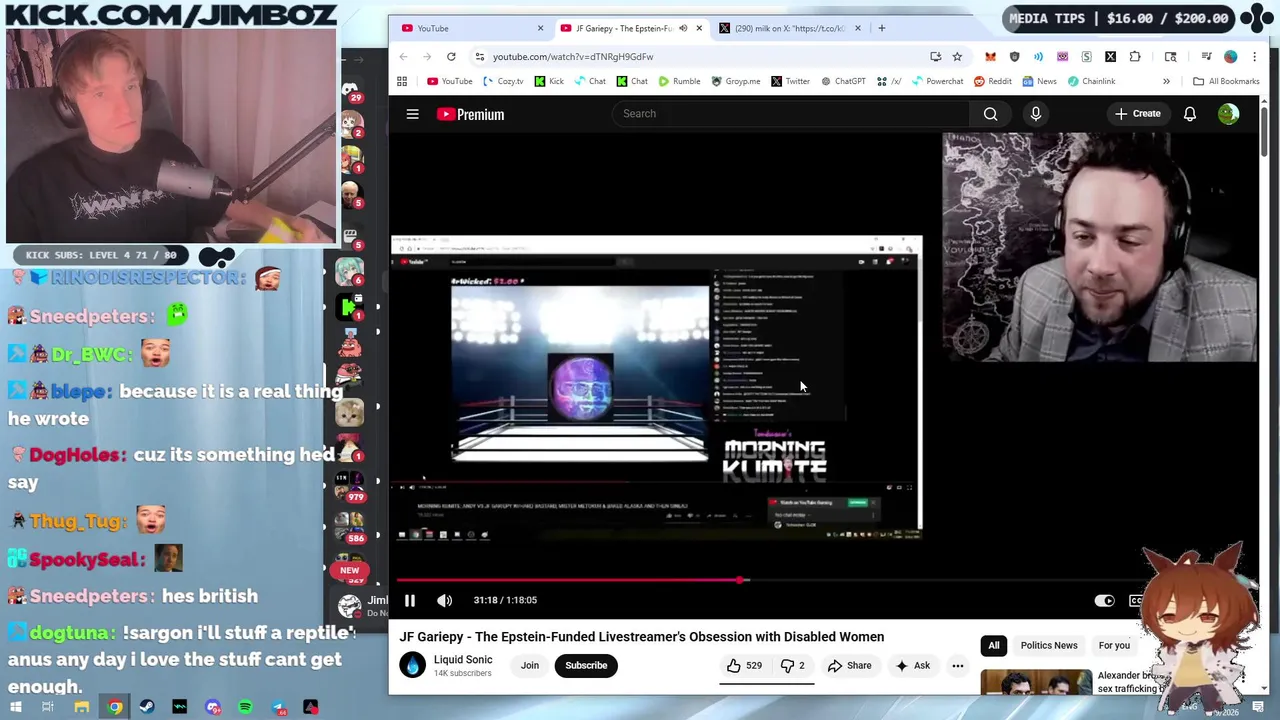Viewport: 1280px width, 720px height.
Task: Open the bookmarks bar apps grid
Action: point(402,81)
